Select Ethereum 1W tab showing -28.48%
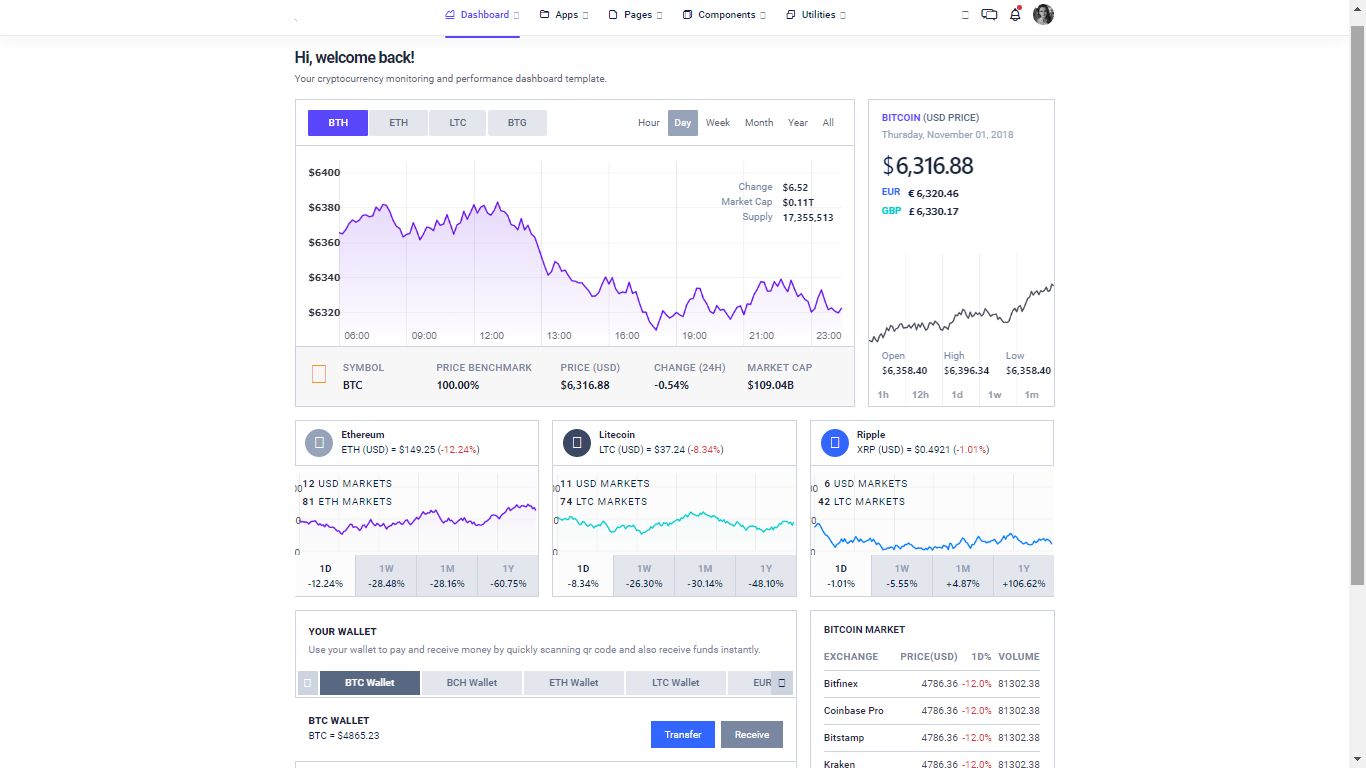 tap(386, 576)
